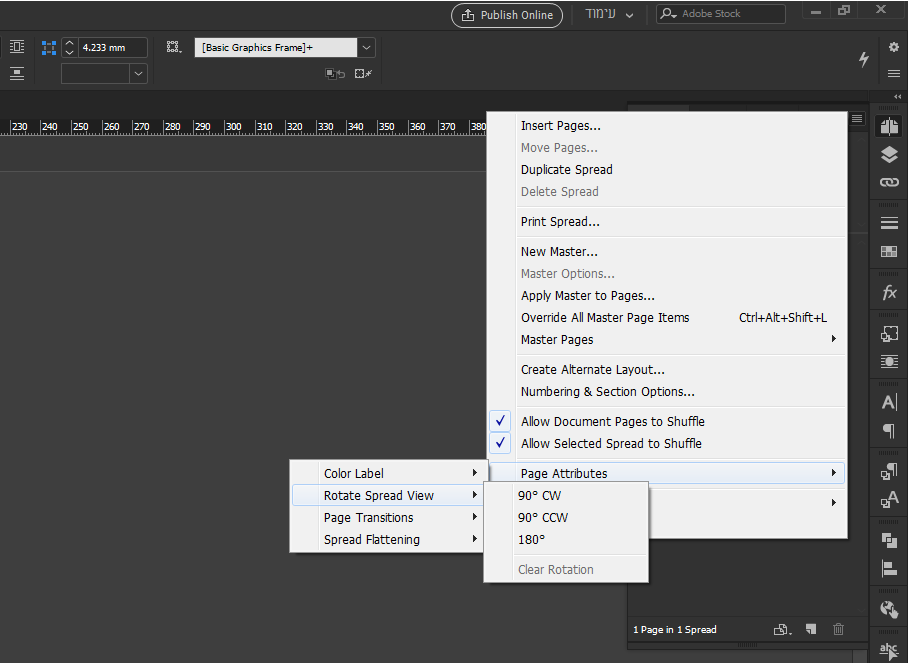
Task: Open the Layers panel icon
Action: [x=889, y=155]
